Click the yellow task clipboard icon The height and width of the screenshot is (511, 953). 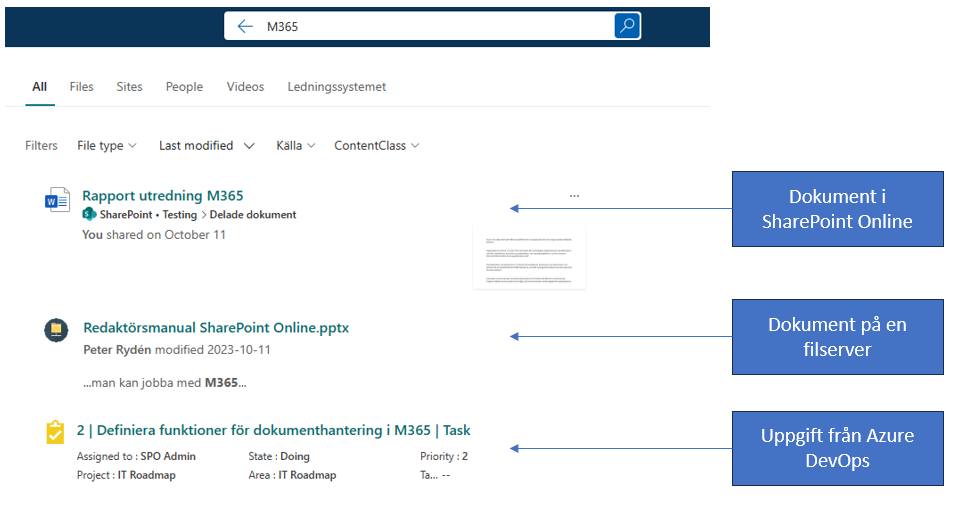pos(55,432)
